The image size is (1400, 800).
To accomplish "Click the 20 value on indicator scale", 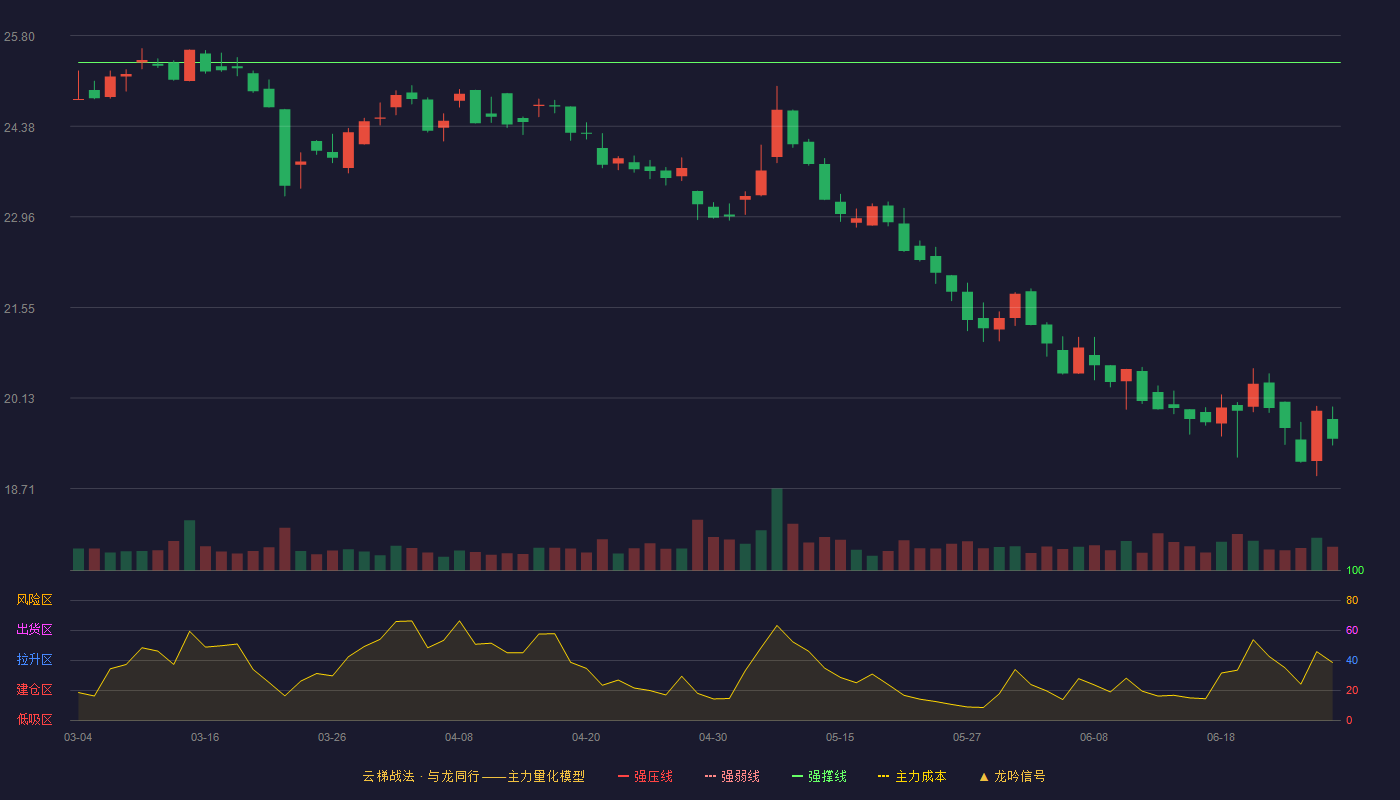I will pos(1352,690).
